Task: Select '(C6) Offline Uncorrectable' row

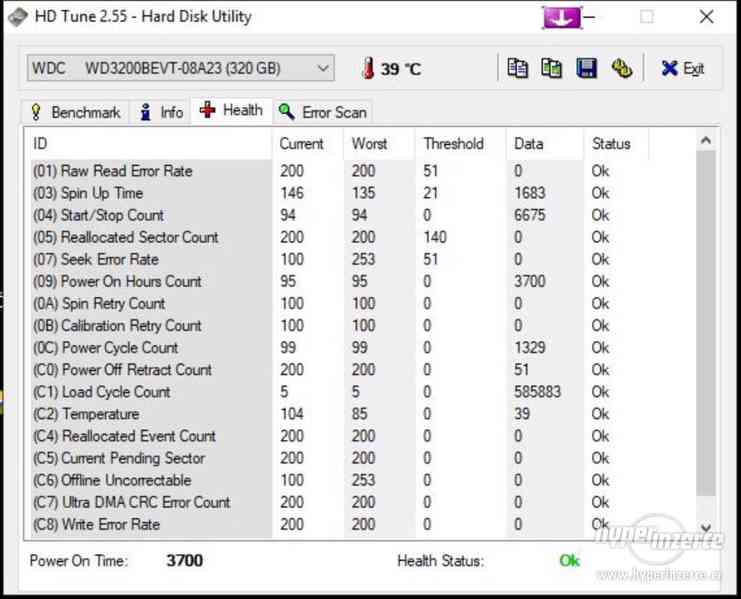Action: (340, 480)
